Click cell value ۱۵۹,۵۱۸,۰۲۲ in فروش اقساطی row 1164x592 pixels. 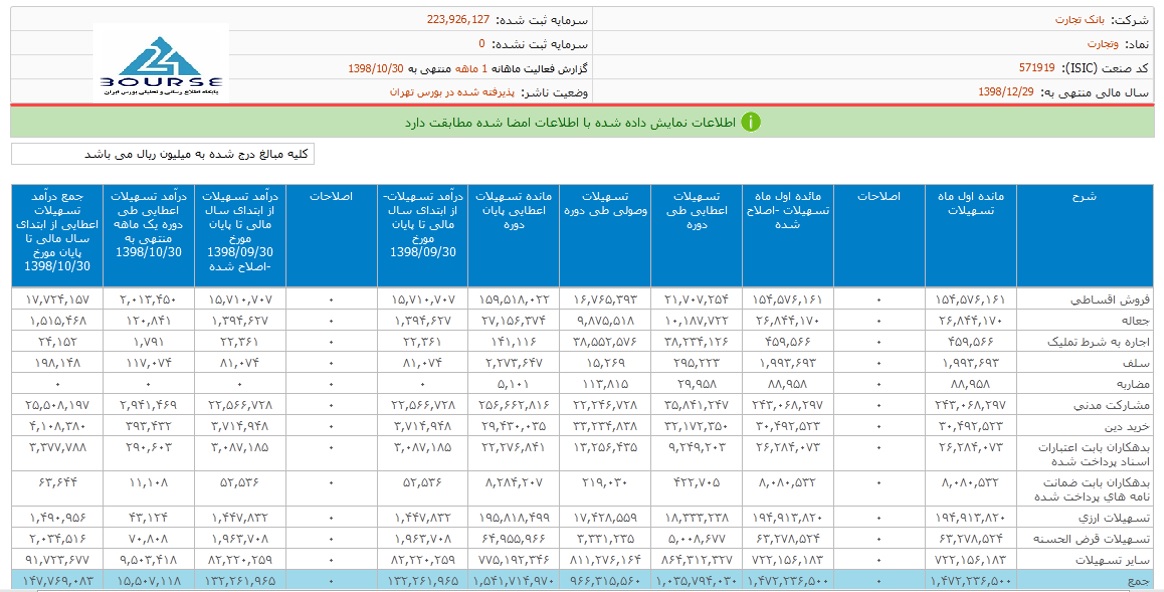514,300
